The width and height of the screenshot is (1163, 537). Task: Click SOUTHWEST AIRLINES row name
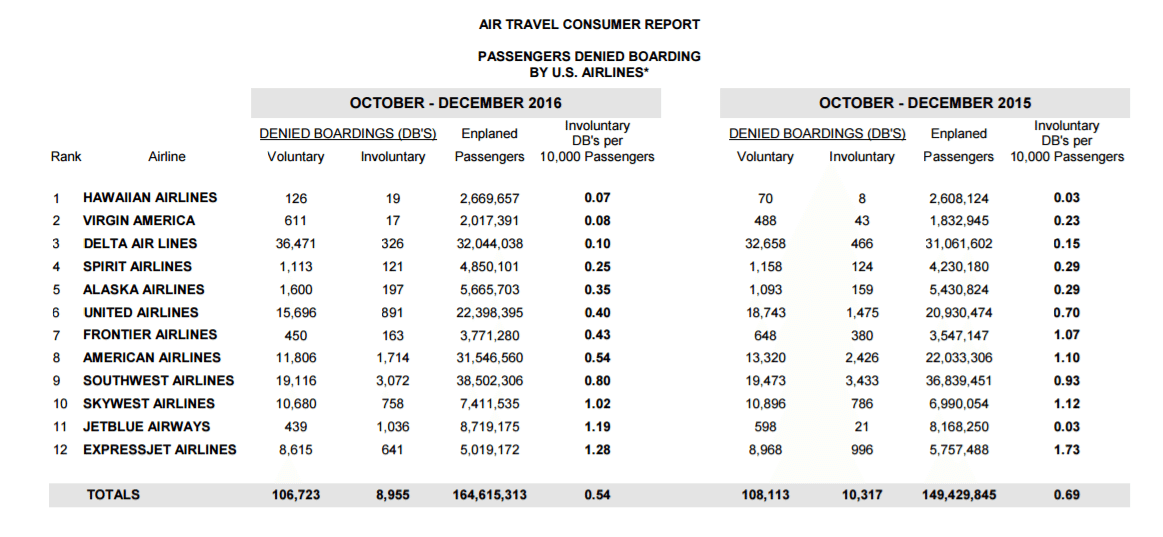click(159, 380)
